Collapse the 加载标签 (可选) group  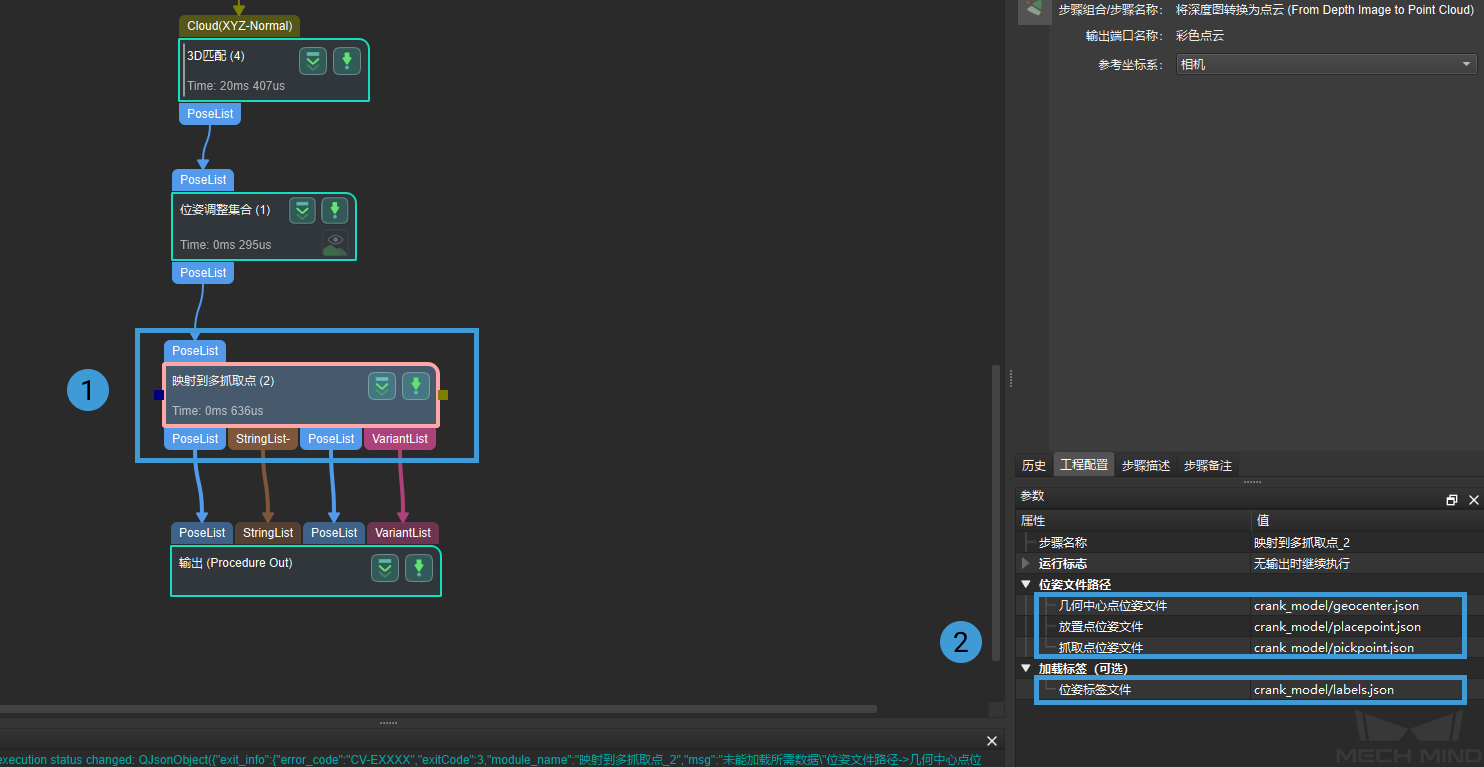coord(1025,668)
